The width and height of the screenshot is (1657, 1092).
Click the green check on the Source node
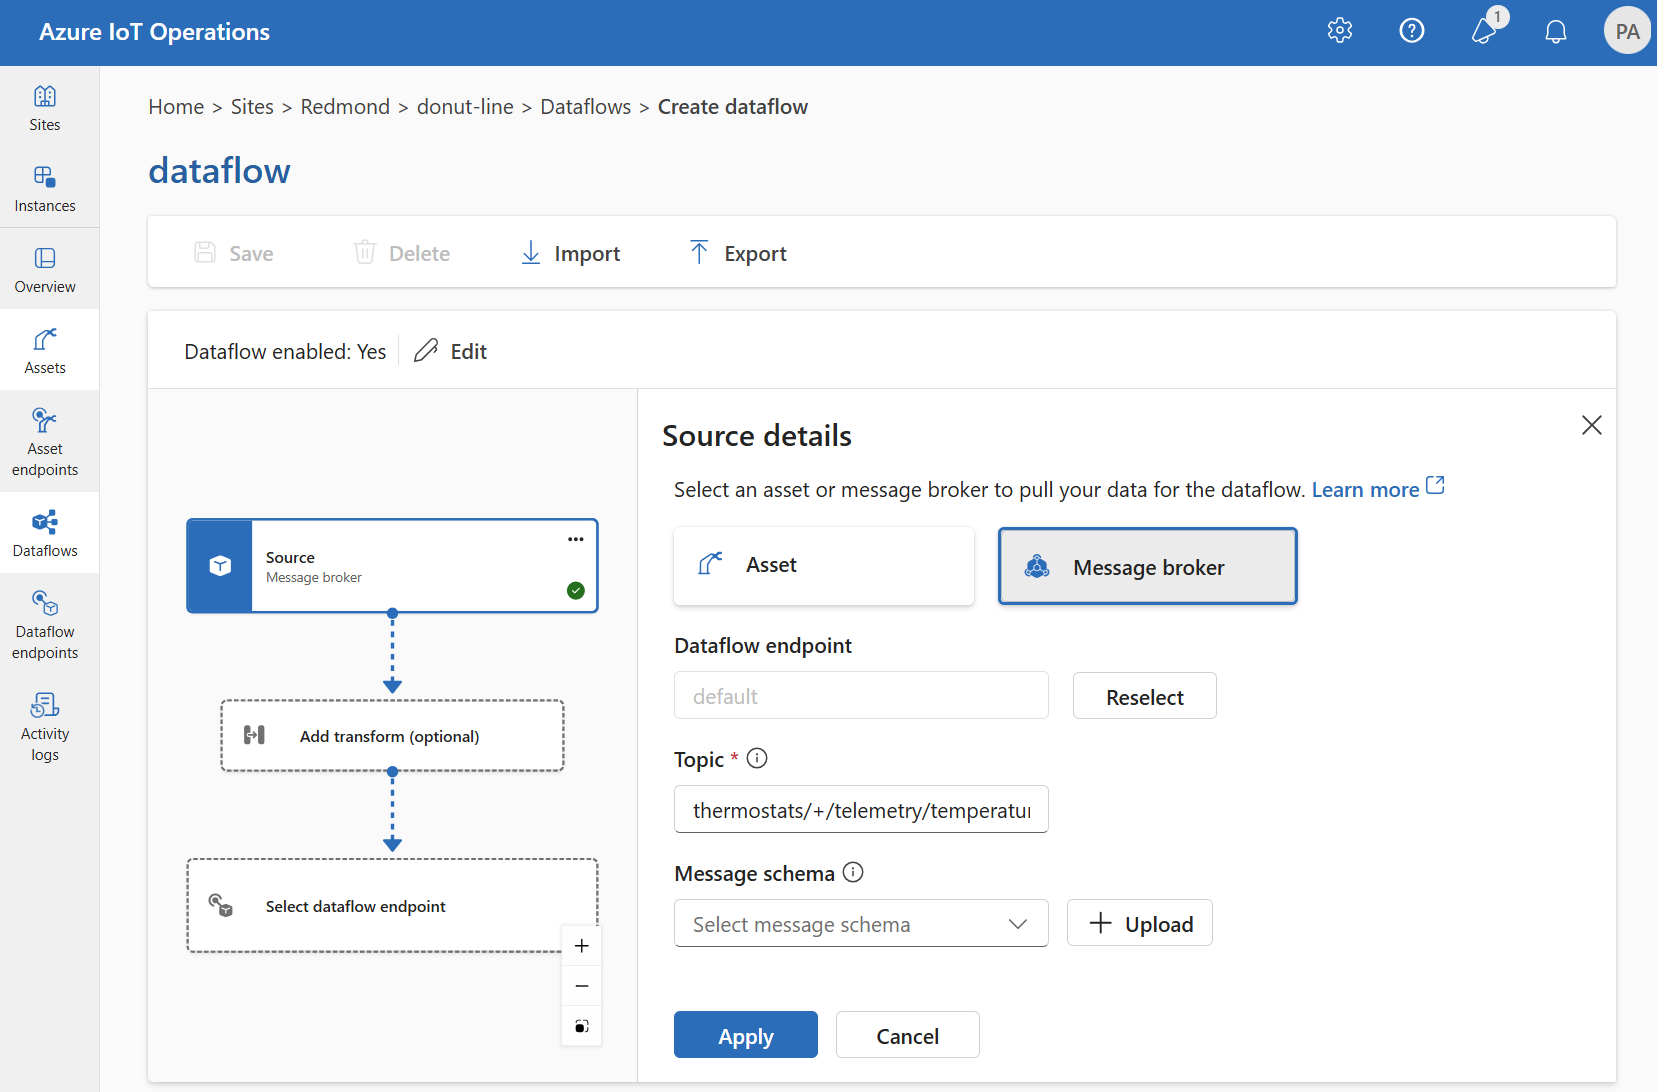576,590
